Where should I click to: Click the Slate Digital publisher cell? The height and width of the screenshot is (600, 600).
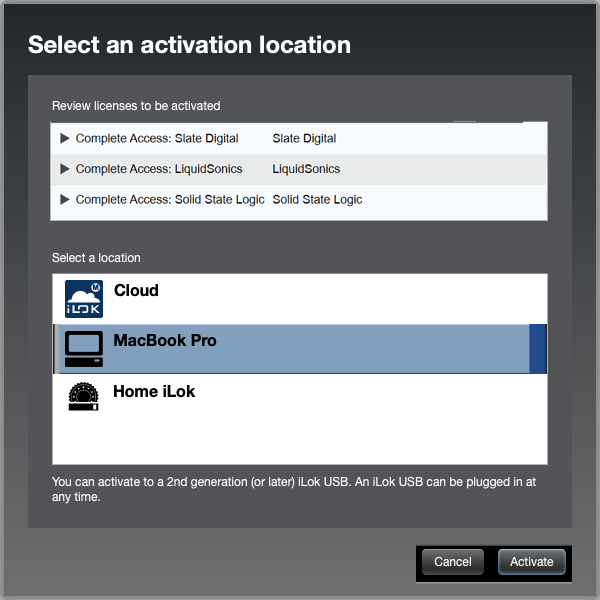304,138
